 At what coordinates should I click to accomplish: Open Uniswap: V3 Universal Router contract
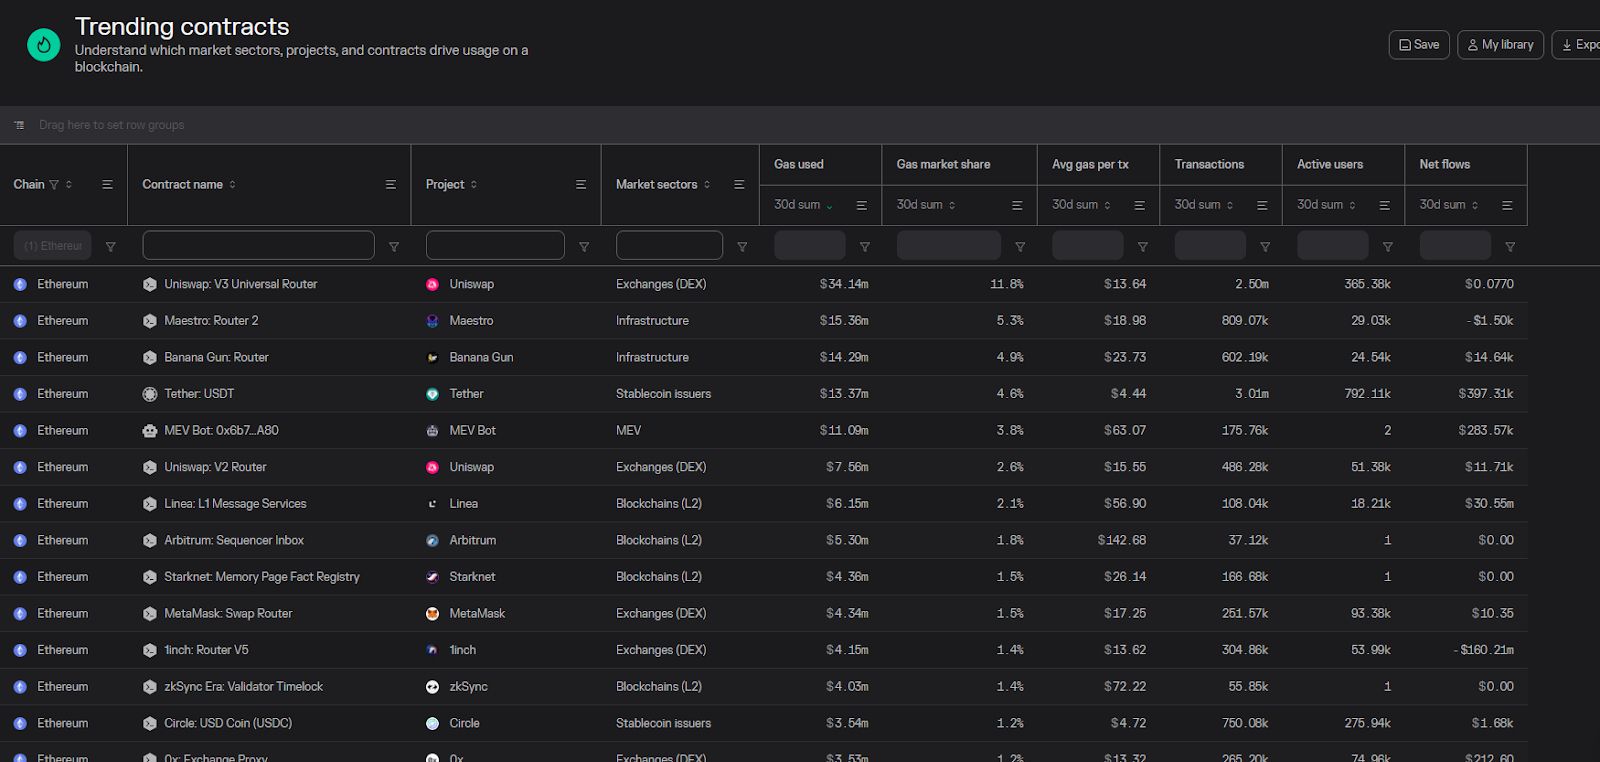[x=241, y=285]
